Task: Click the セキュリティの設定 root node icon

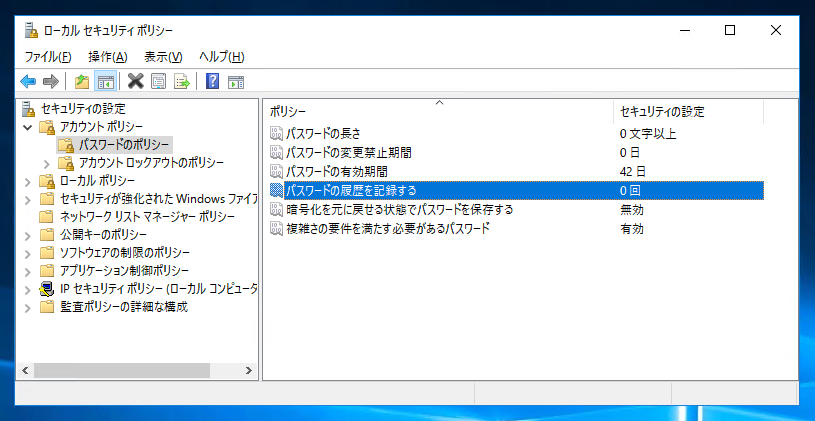Action: pos(29,109)
